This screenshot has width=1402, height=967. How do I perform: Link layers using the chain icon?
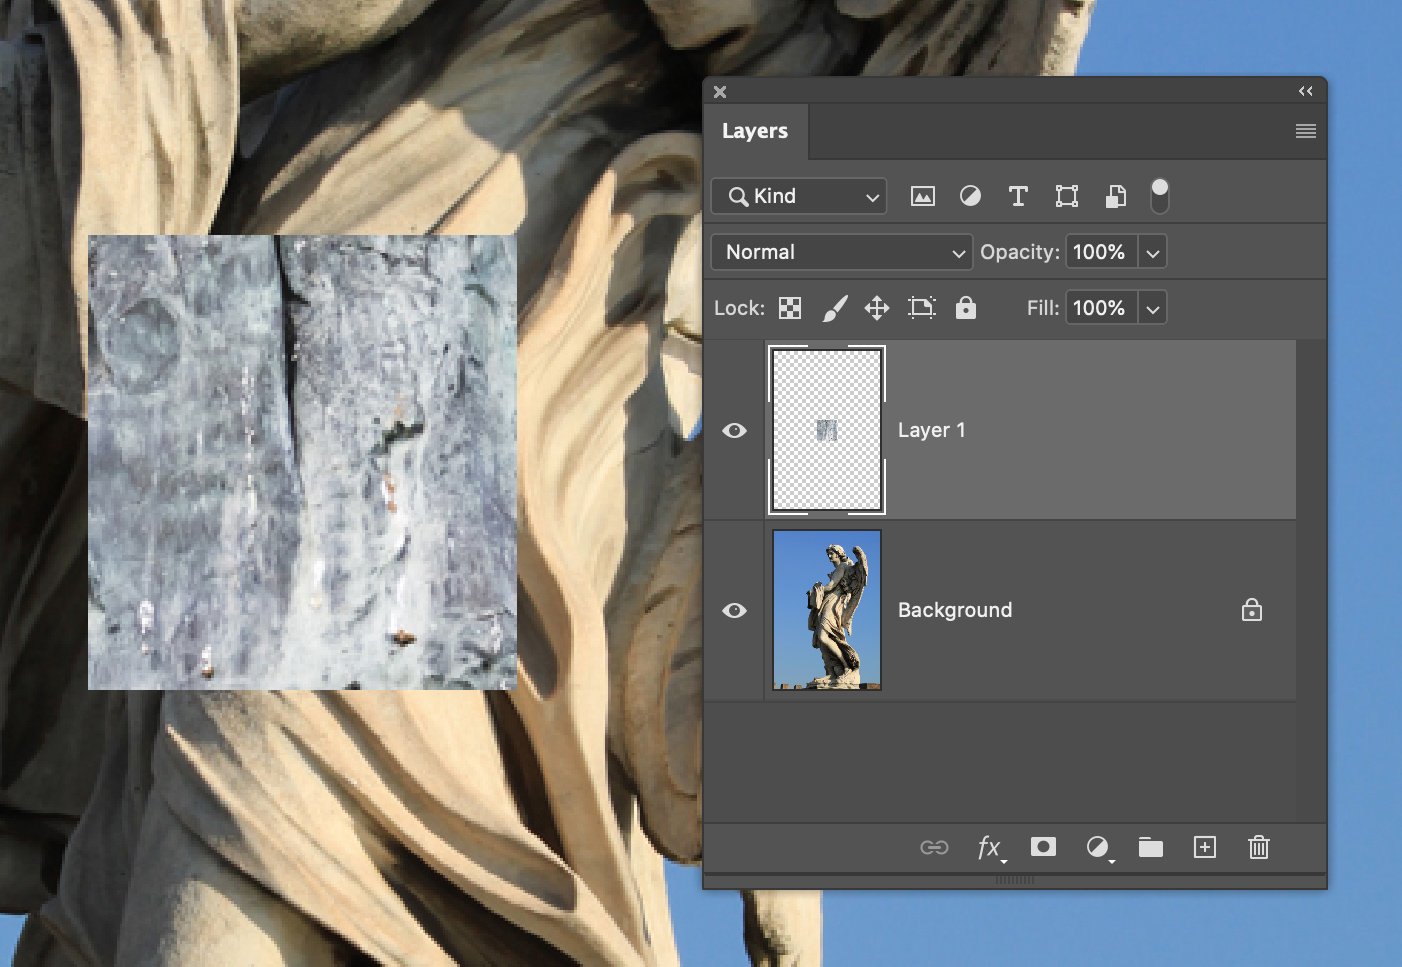934,847
